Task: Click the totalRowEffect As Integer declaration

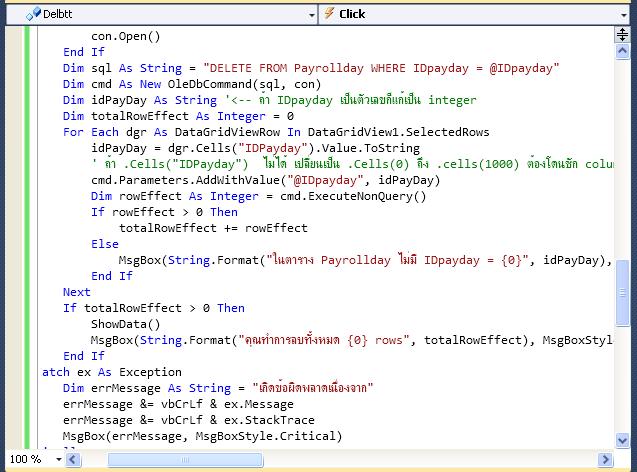Action: click(x=178, y=116)
